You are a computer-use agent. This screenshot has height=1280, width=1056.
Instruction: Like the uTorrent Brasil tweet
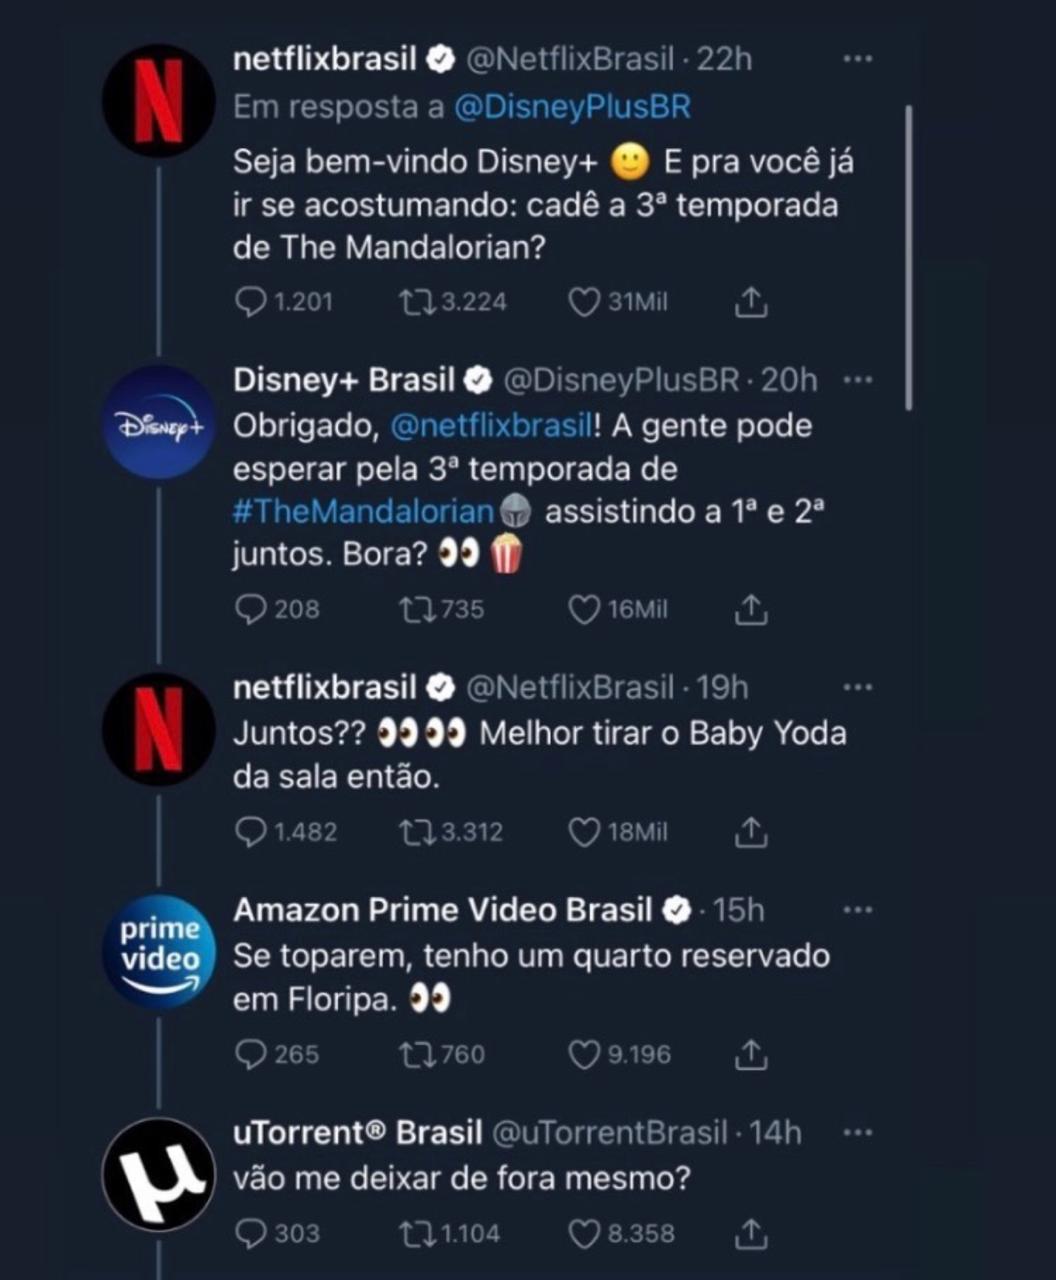[x=584, y=1234]
